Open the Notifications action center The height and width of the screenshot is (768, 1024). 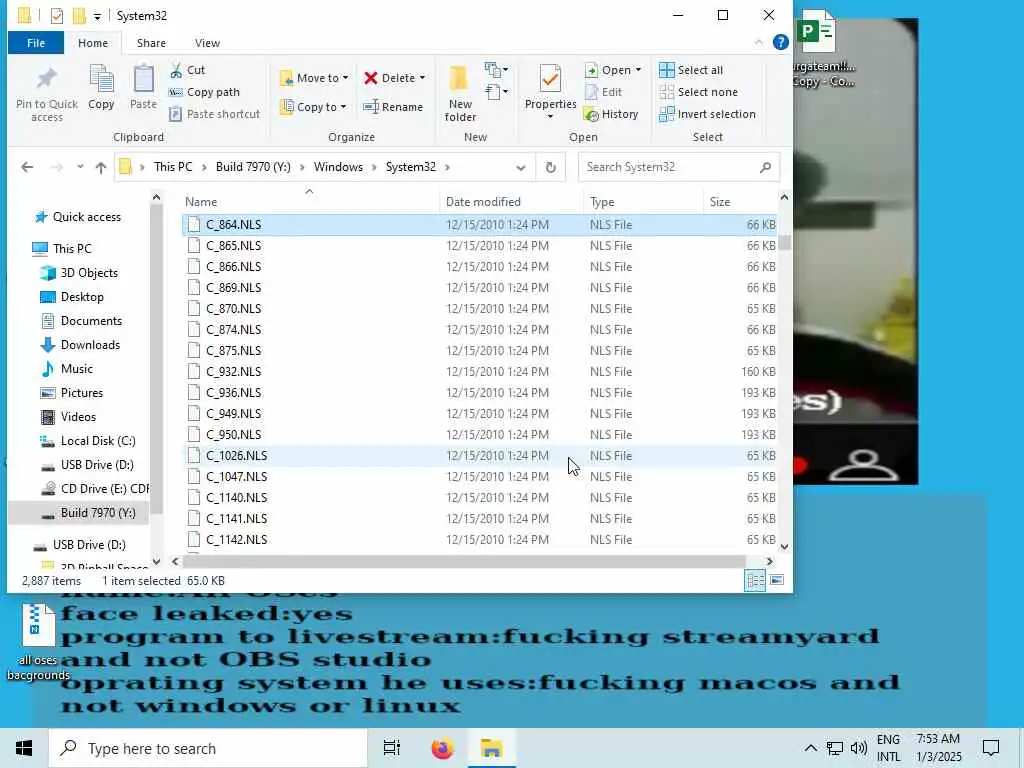(x=991, y=748)
